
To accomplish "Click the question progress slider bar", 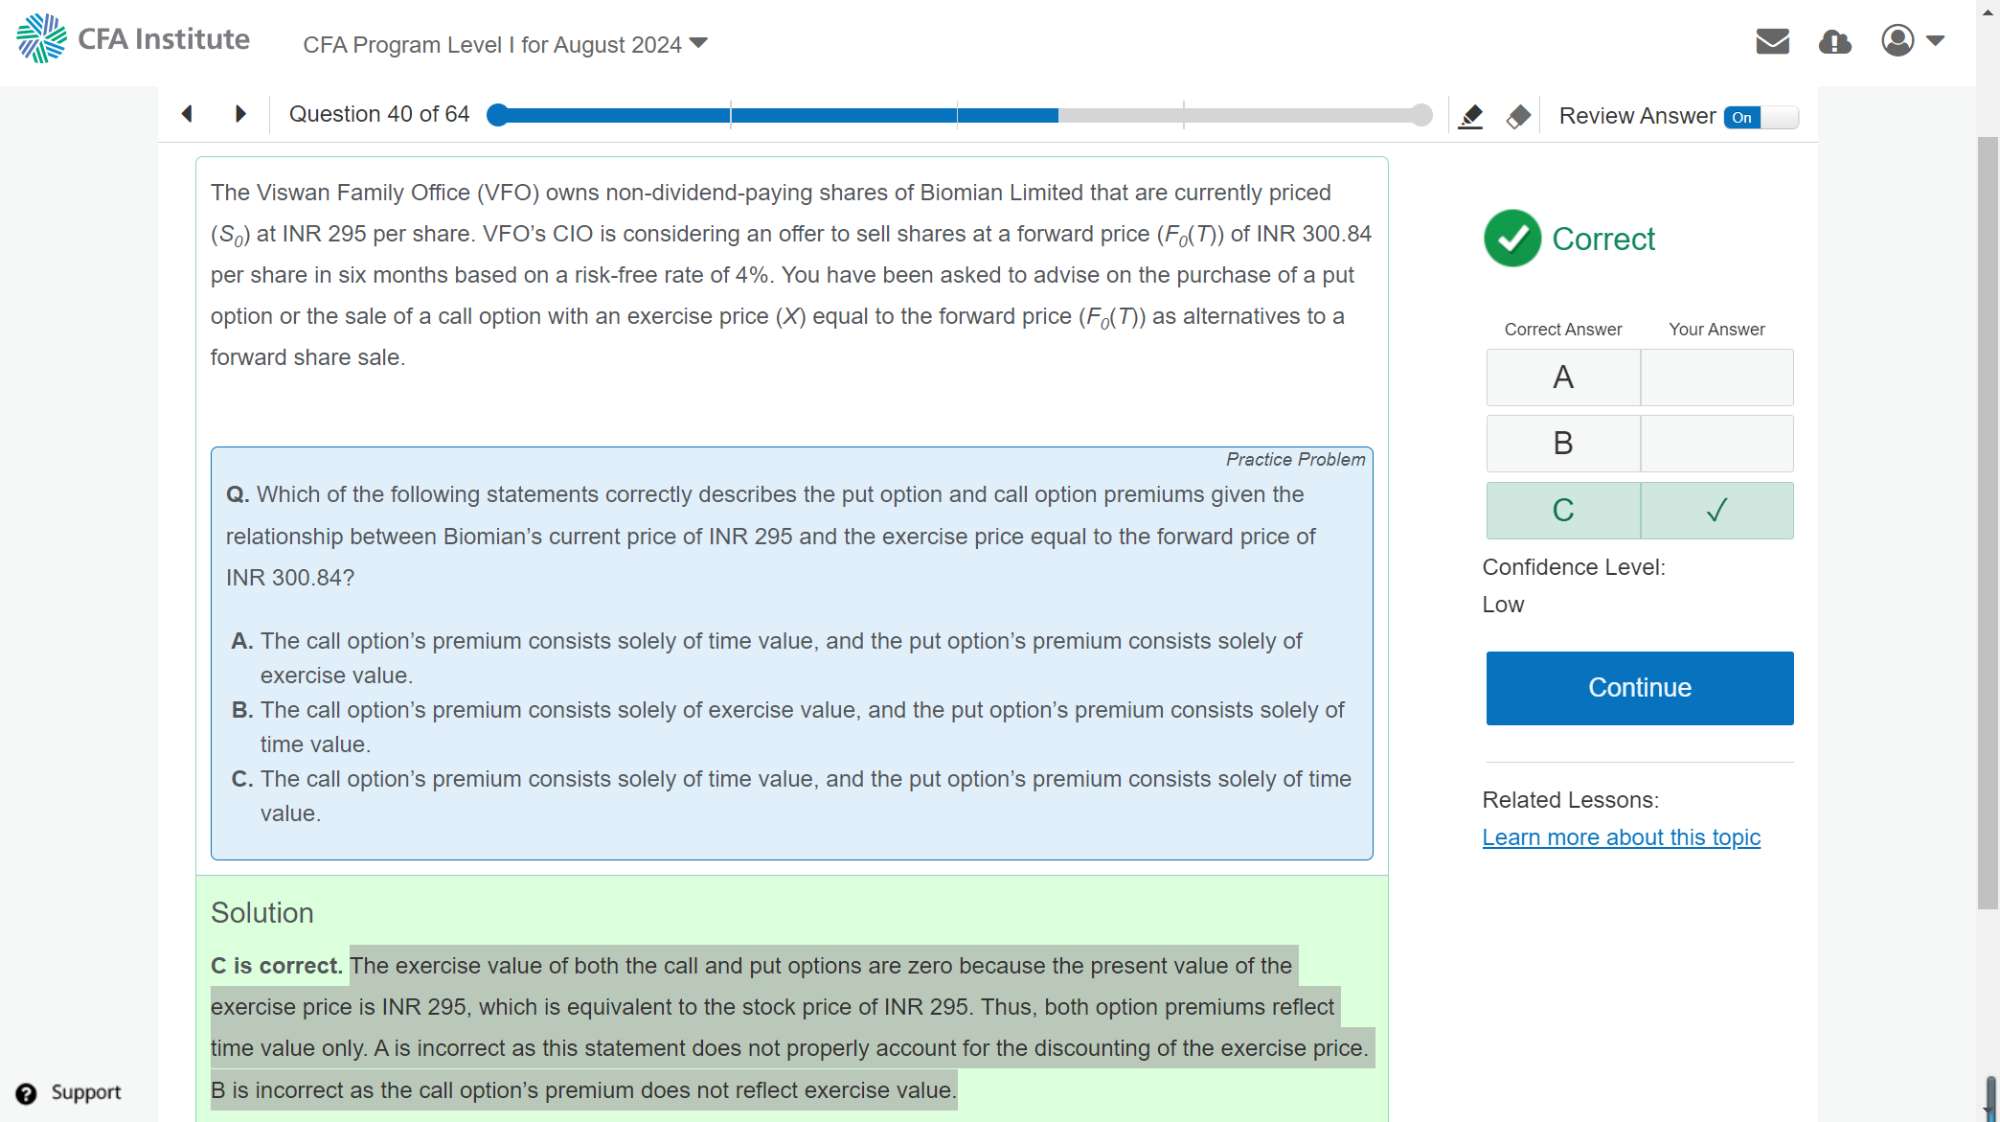I will 958,115.
